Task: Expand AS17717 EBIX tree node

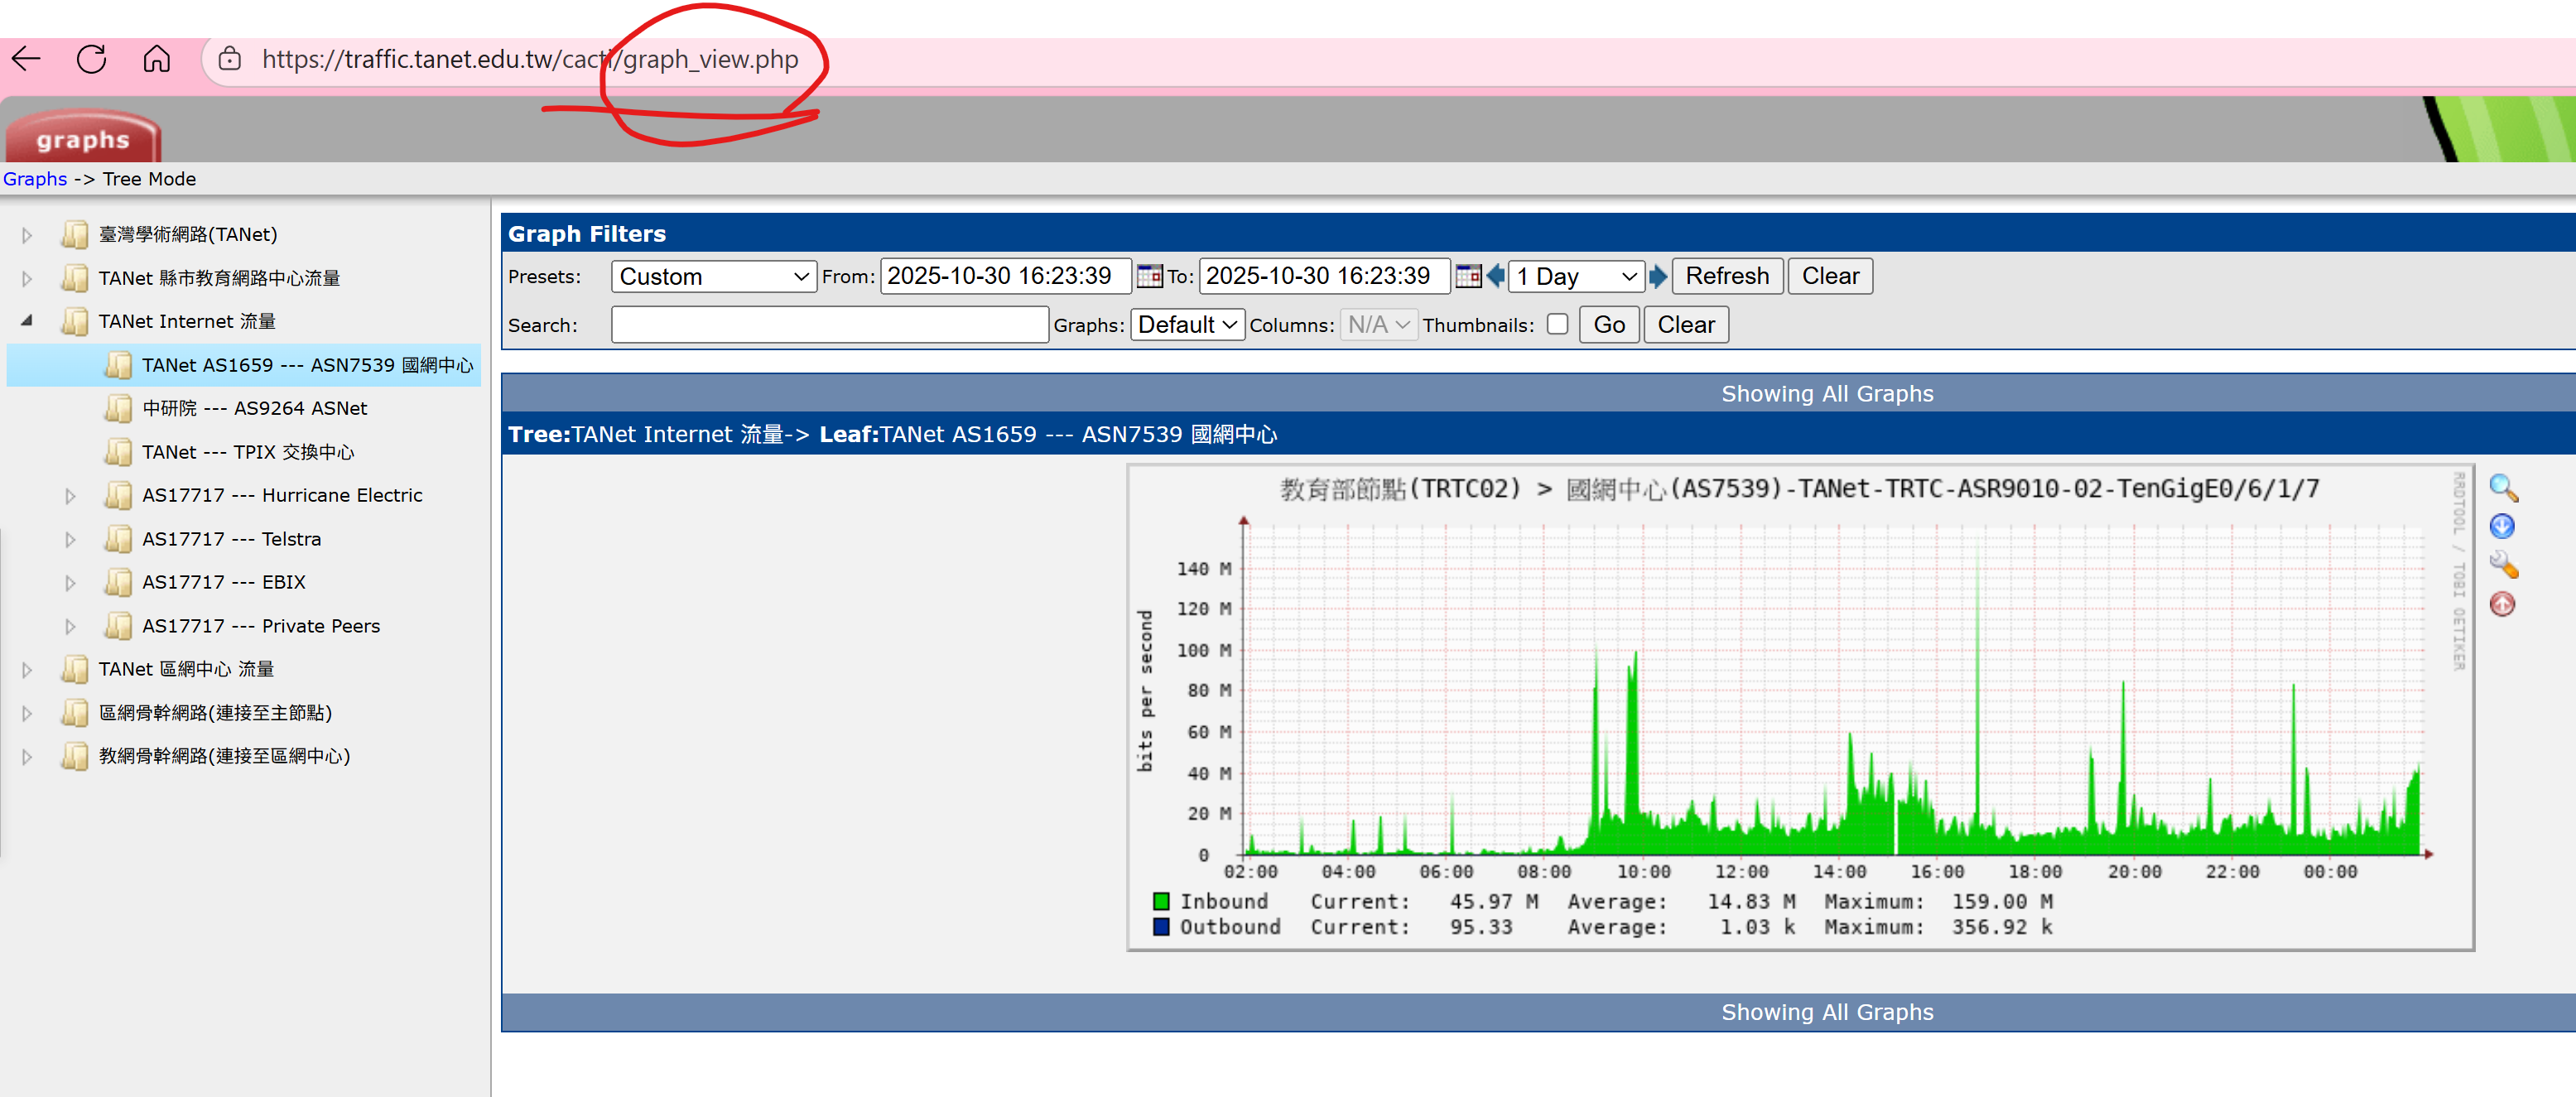Action: [70, 582]
